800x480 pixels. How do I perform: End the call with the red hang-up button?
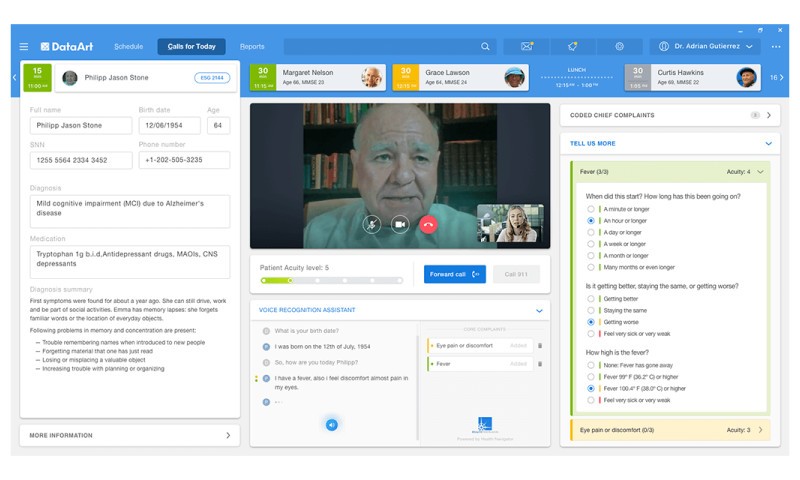429,224
